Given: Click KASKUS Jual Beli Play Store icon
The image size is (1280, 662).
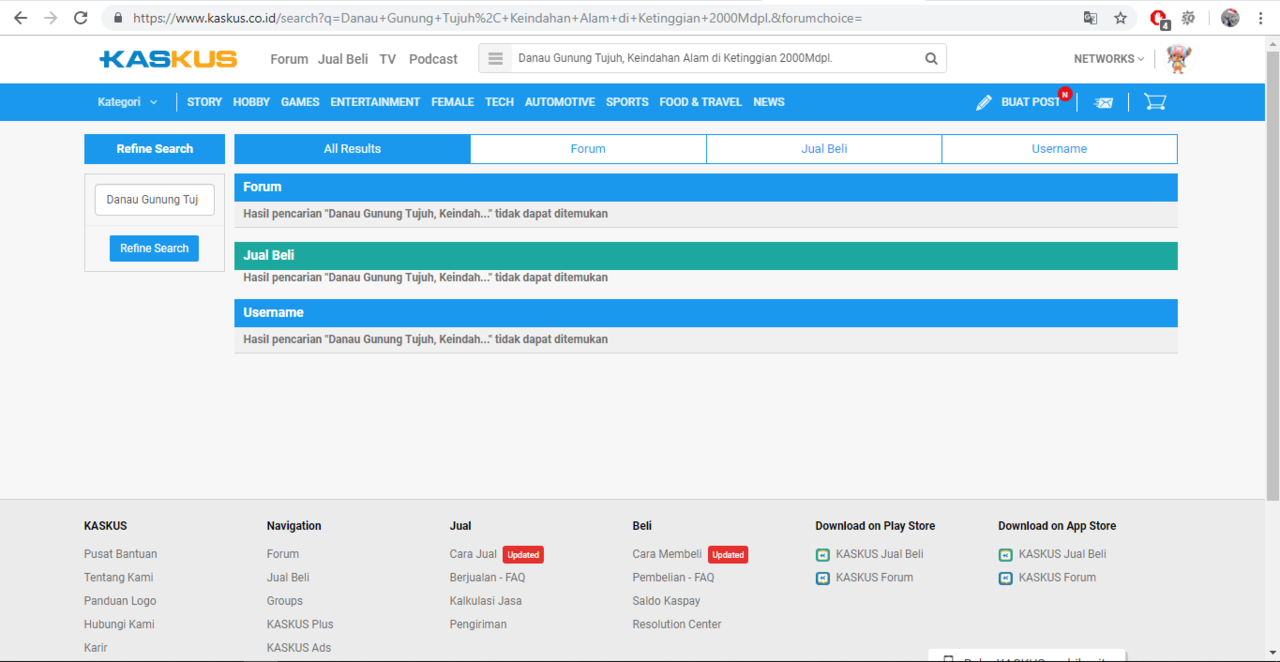Looking at the screenshot, I should point(823,555).
